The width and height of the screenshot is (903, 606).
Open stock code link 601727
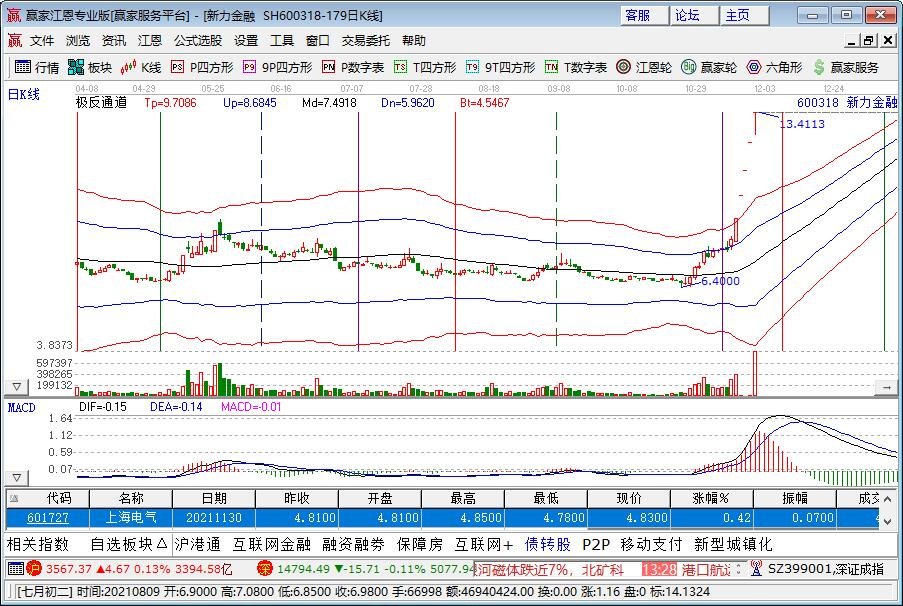(x=48, y=518)
